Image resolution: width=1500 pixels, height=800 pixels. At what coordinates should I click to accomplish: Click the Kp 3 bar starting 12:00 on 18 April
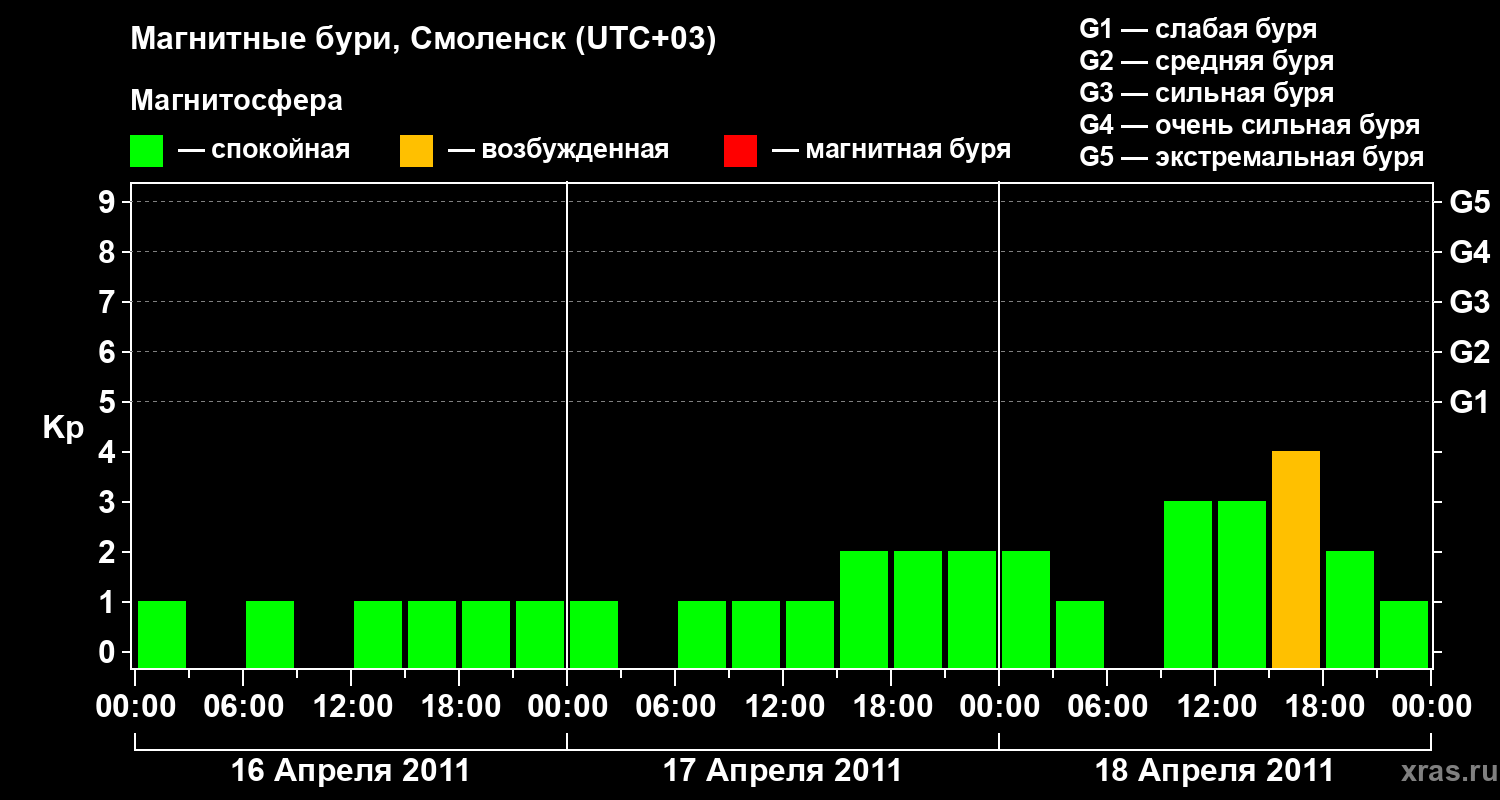1242,585
